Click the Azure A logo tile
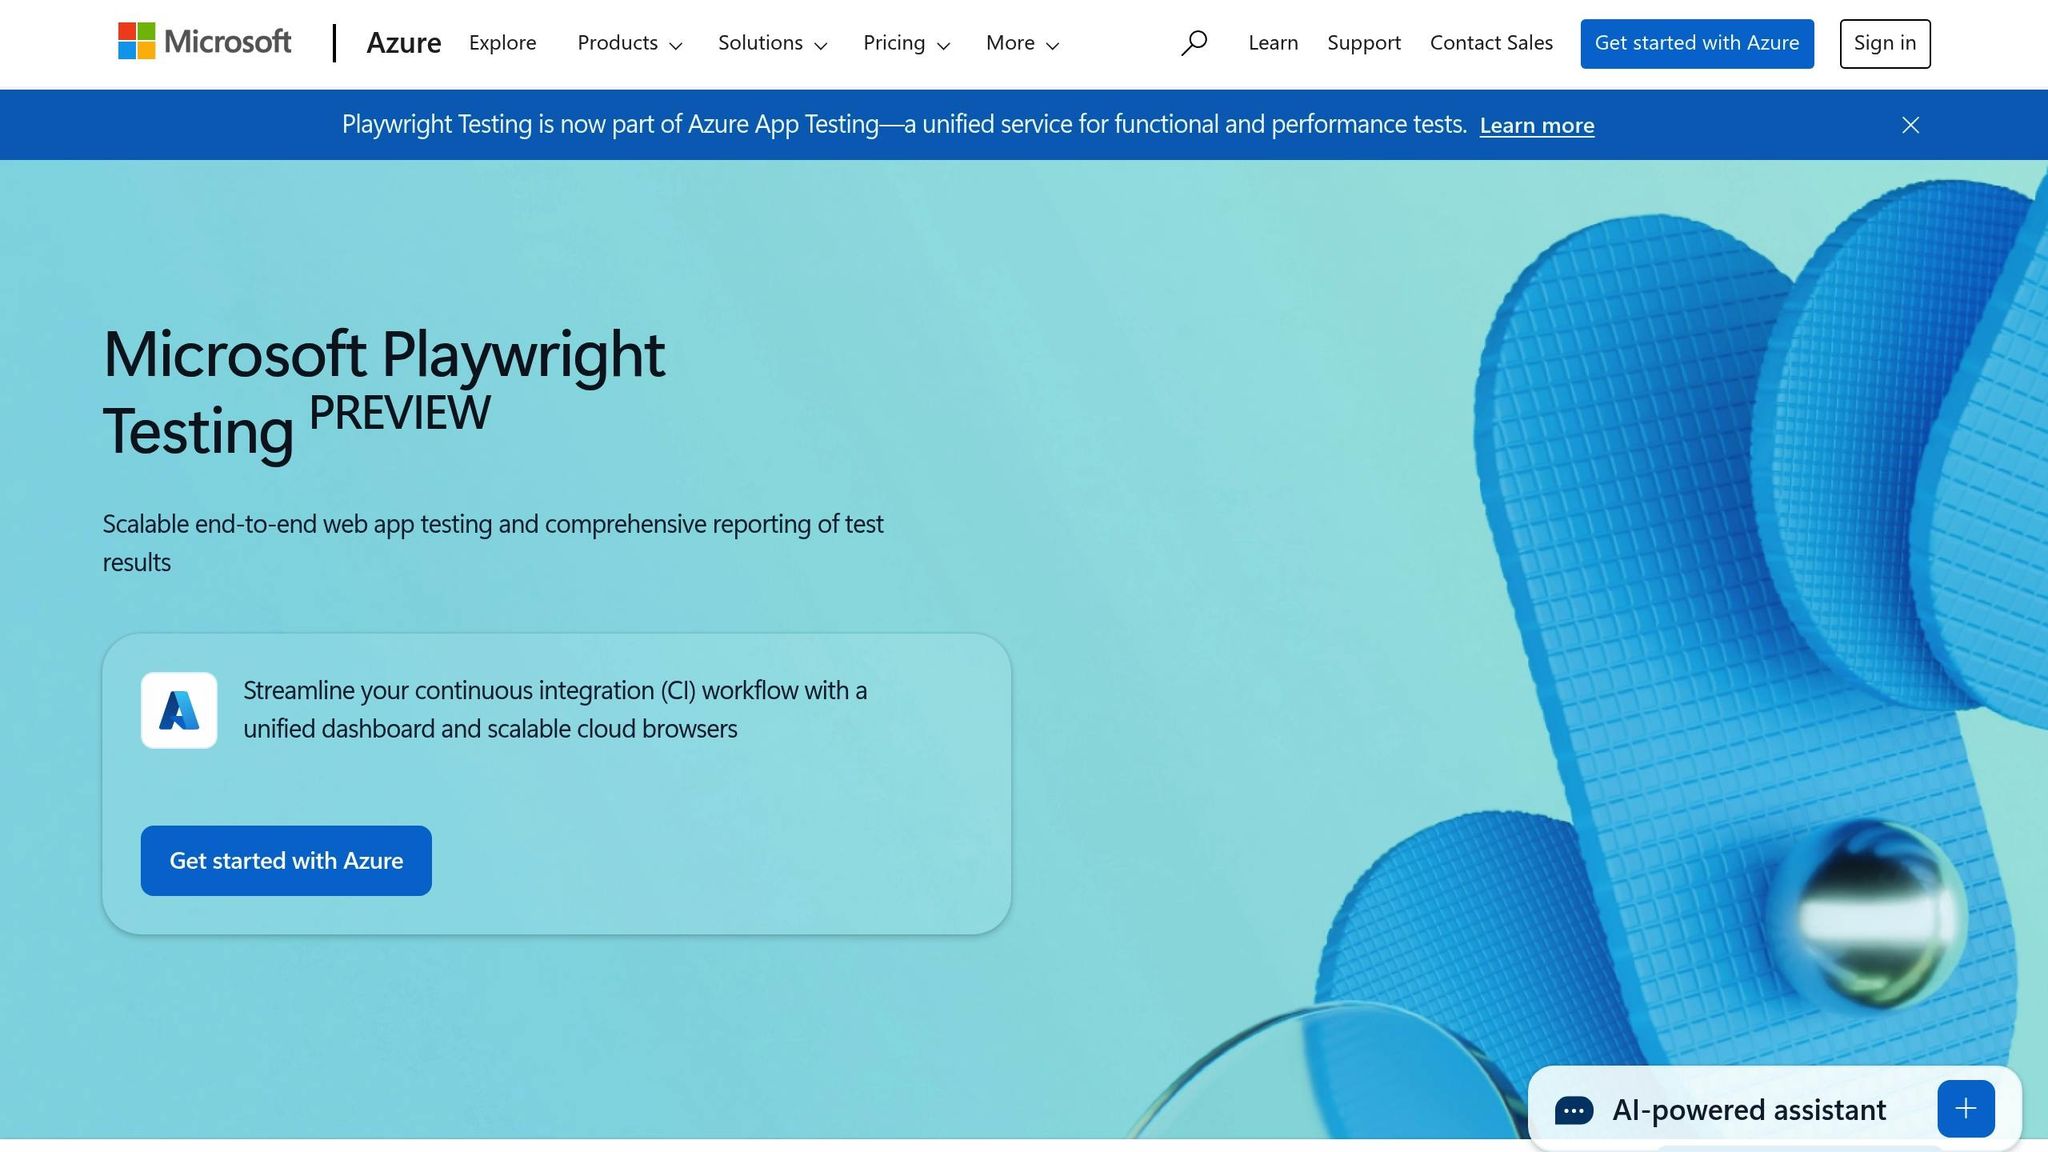 [x=179, y=710]
